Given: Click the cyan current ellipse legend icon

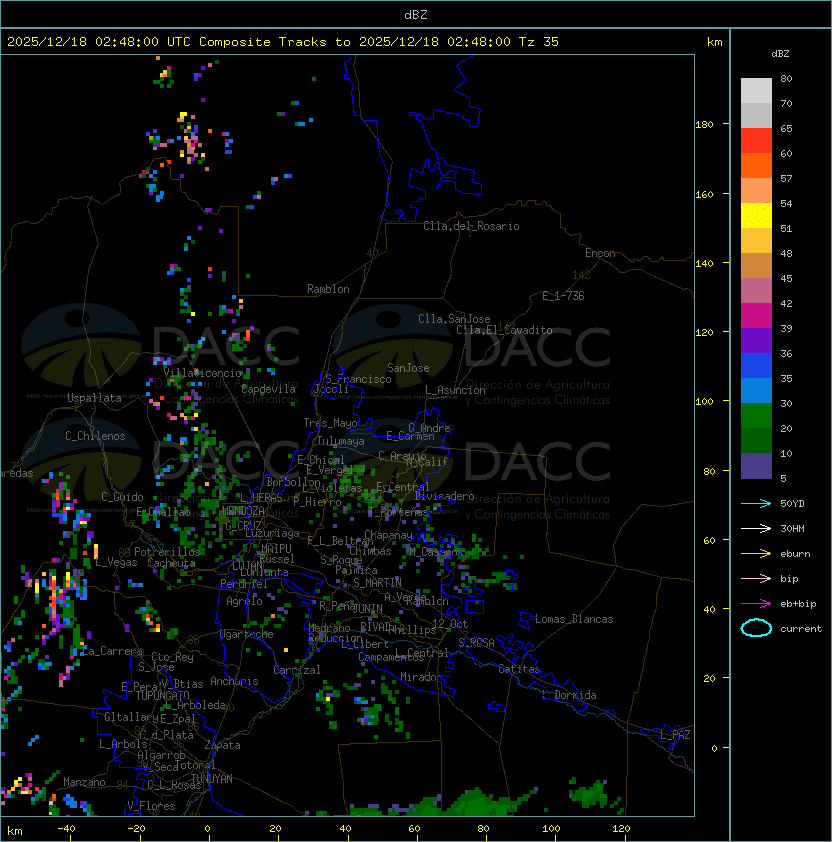Looking at the screenshot, I should tap(756, 628).
